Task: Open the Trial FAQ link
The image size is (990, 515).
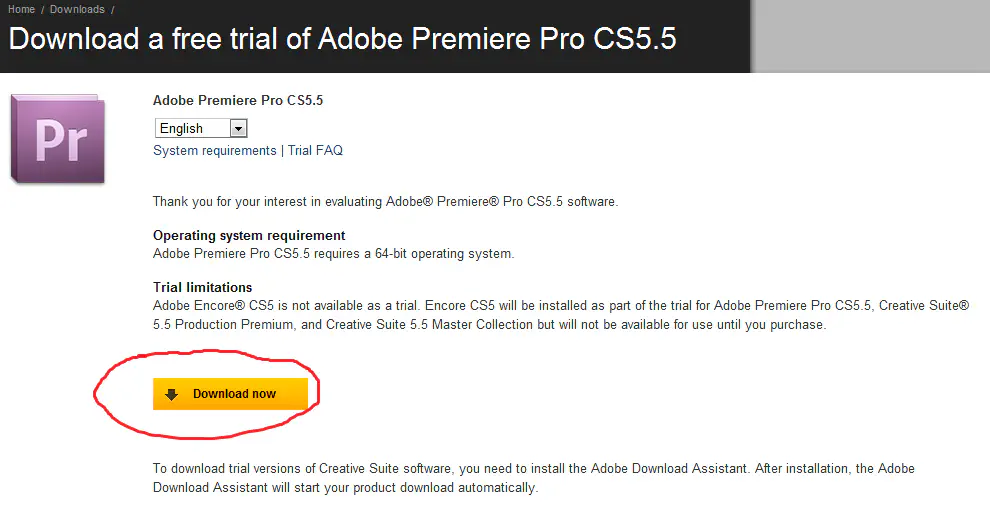Action: click(x=315, y=151)
